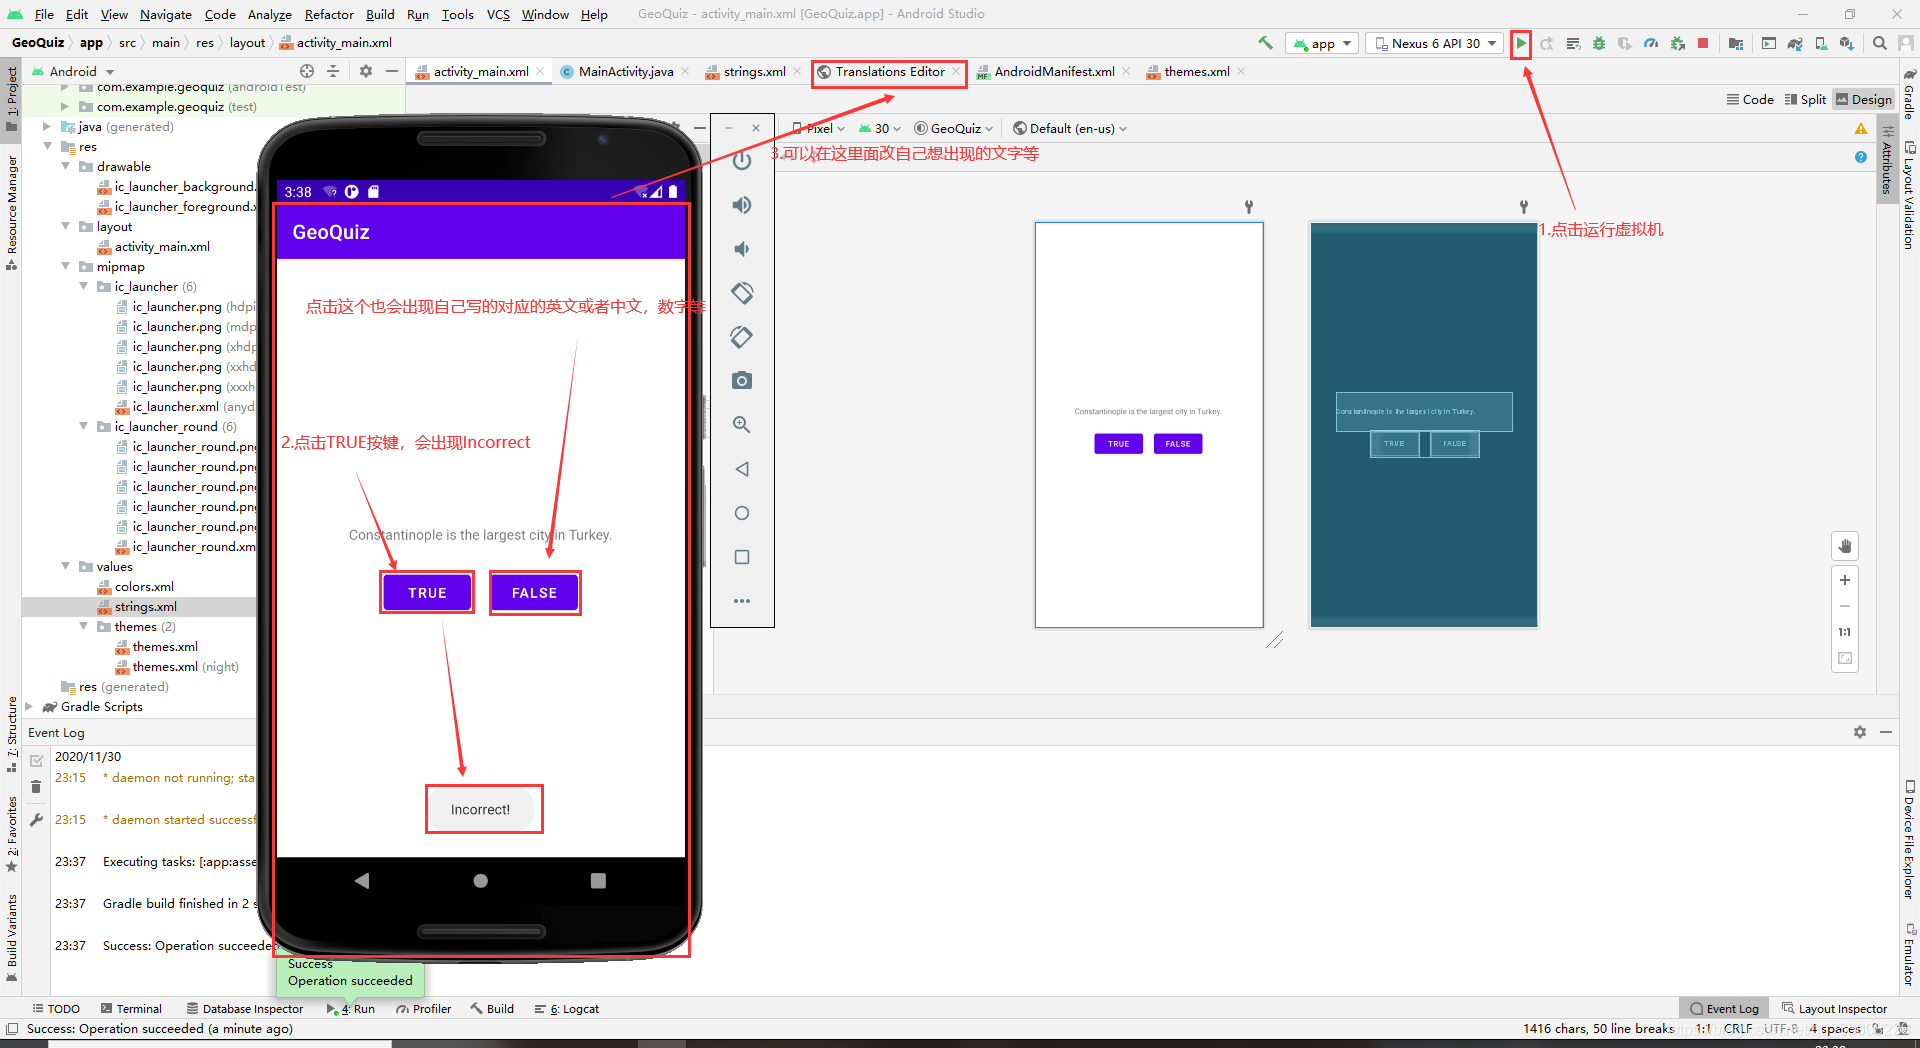The width and height of the screenshot is (1920, 1048).
Task: Zoom in on the design surface
Action: tap(1845, 580)
